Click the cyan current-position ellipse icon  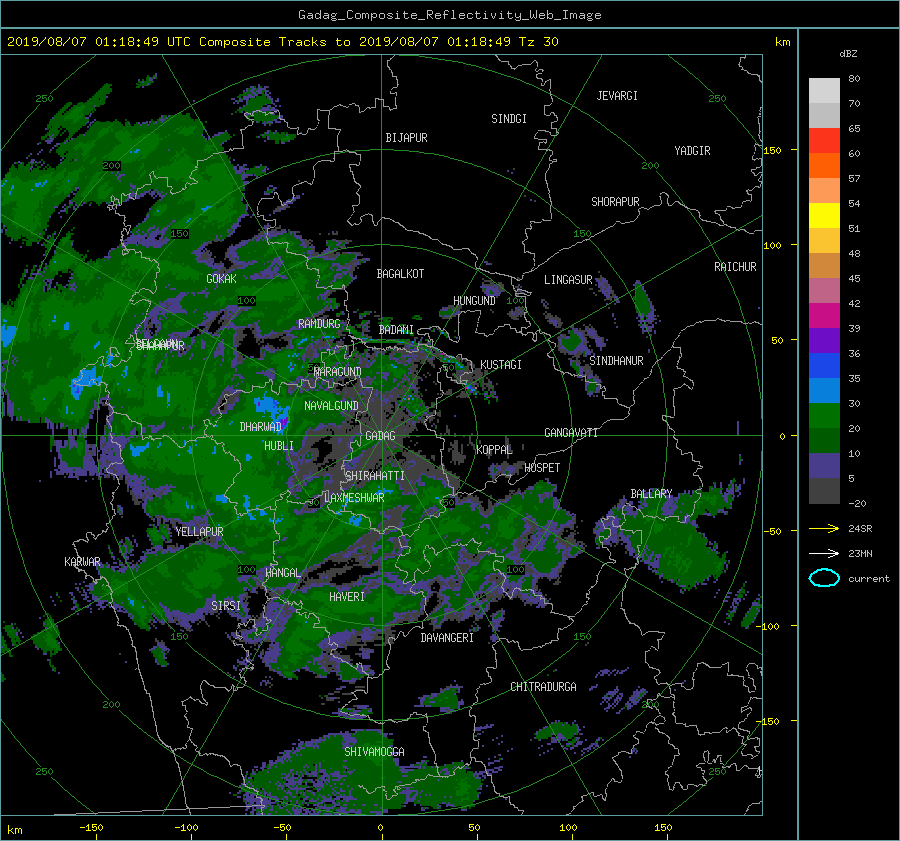click(824, 578)
